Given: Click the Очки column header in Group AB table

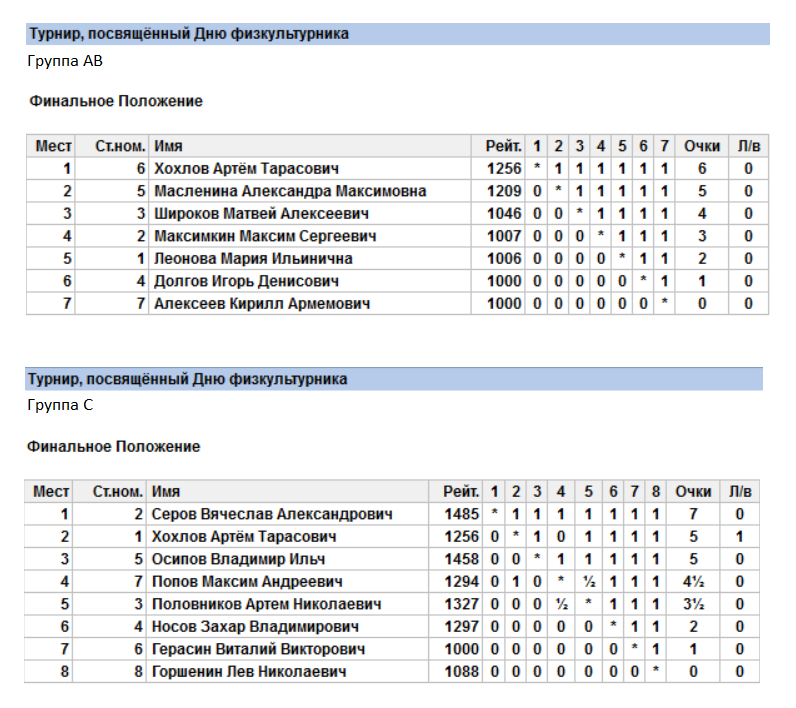Looking at the screenshot, I should point(702,146).
